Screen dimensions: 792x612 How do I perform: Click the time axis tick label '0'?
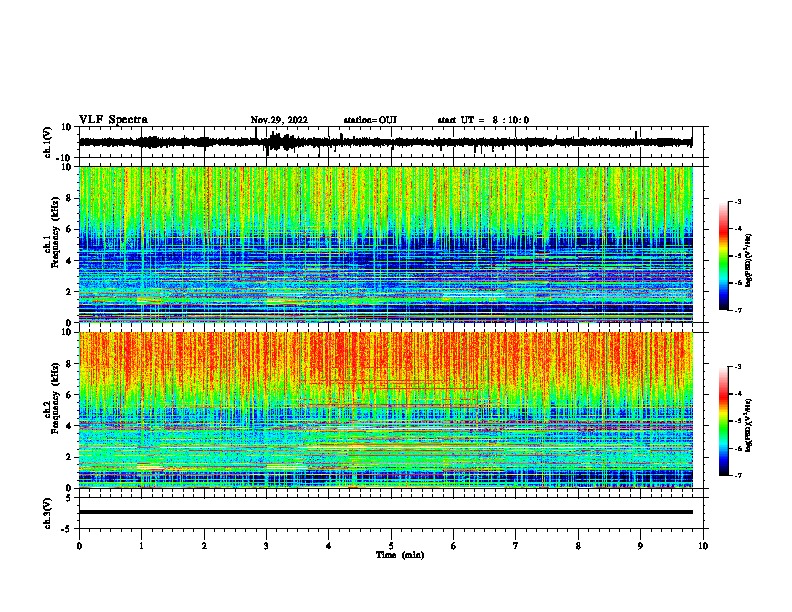click(x=79, y=546)
